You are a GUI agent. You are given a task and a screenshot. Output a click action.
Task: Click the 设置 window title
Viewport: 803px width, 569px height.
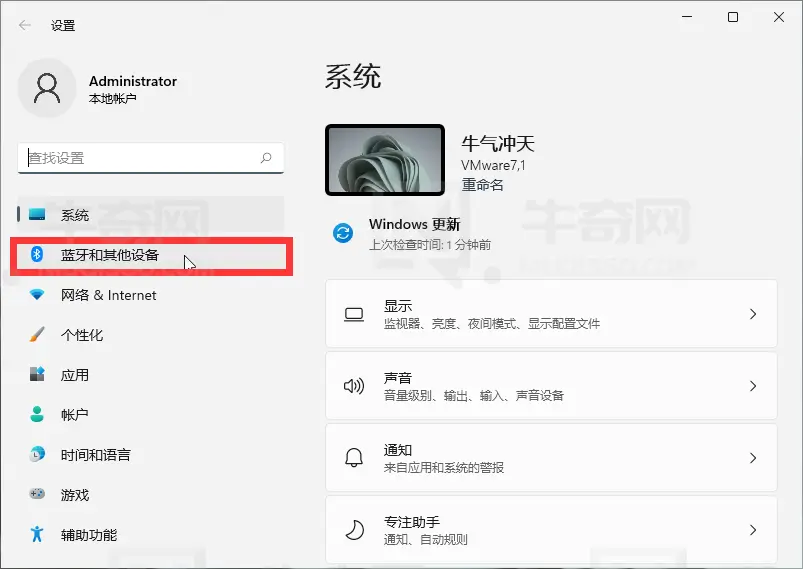63,26
